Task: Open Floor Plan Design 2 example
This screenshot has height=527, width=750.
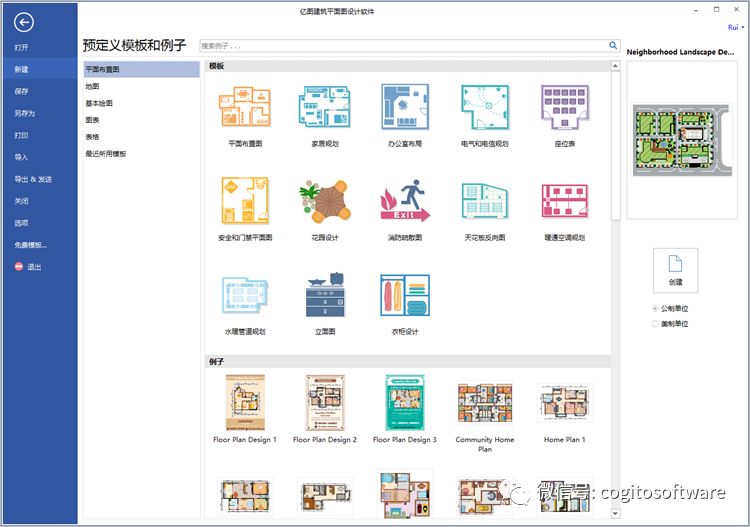Action: pyautogui.click(x=325, y=402)
